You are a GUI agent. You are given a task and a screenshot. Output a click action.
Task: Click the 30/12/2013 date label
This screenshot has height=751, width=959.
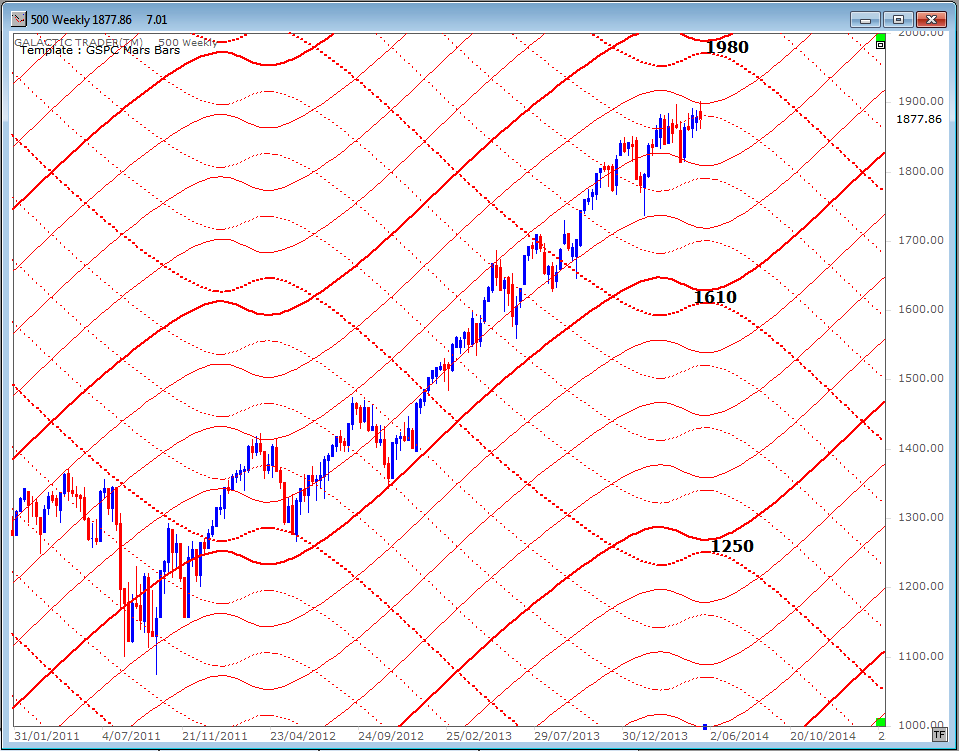point(653,734)
